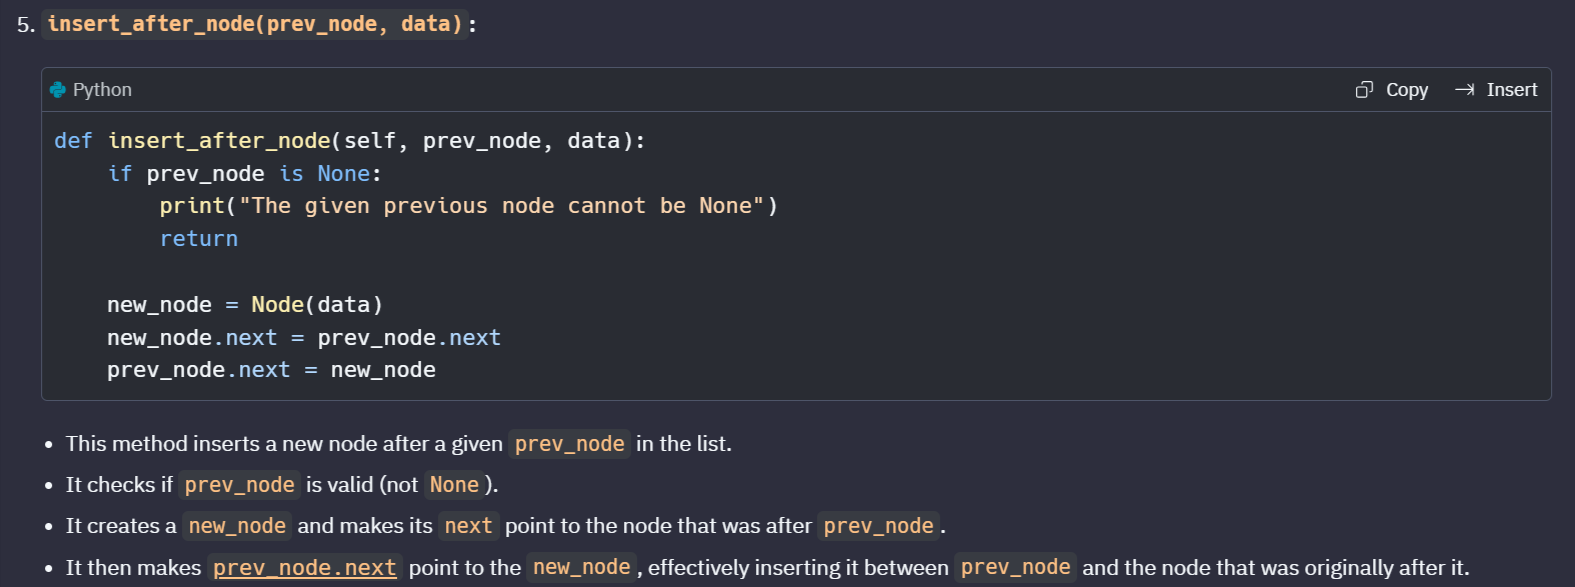Insert the code using the Insert button
The width and height of the screenshot is (1575, 587).
(x=1496, y=90)
